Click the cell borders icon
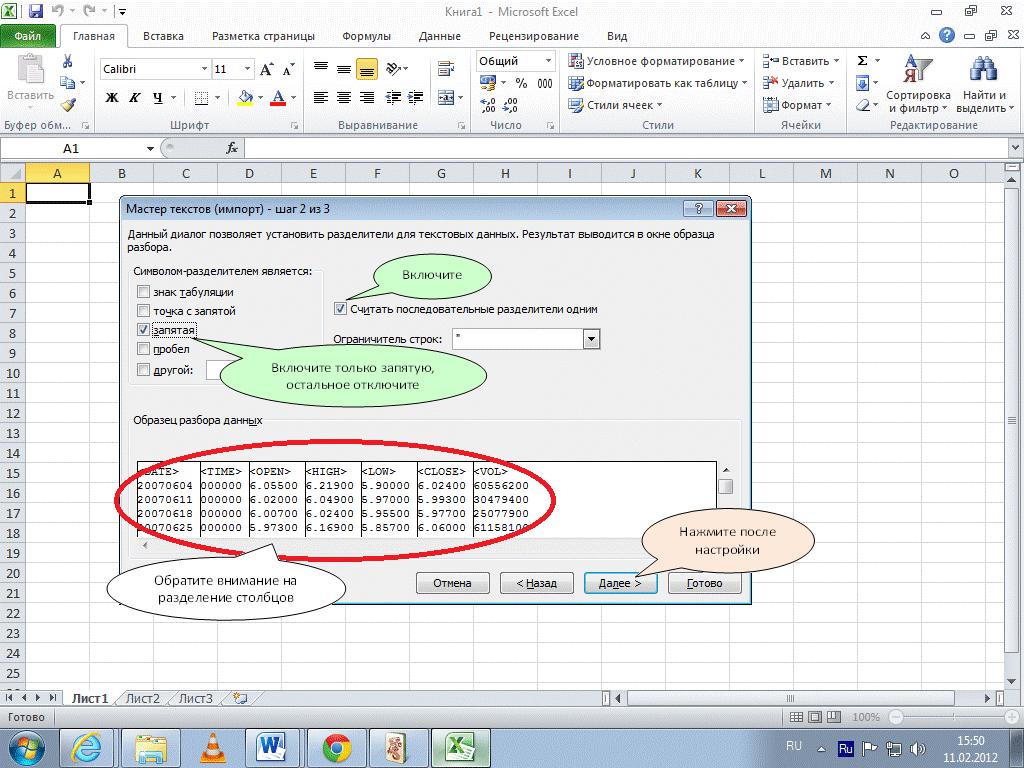The image size is (1024, 768). click(201, 98)
